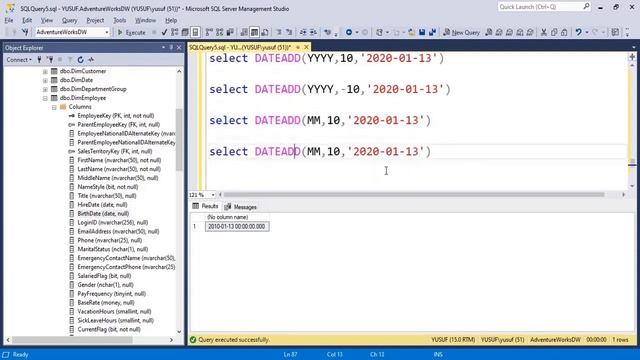Click the Navigate Backward blue circle icon
This screenshot has width=640, height=360.
click(x=349, y=32)
